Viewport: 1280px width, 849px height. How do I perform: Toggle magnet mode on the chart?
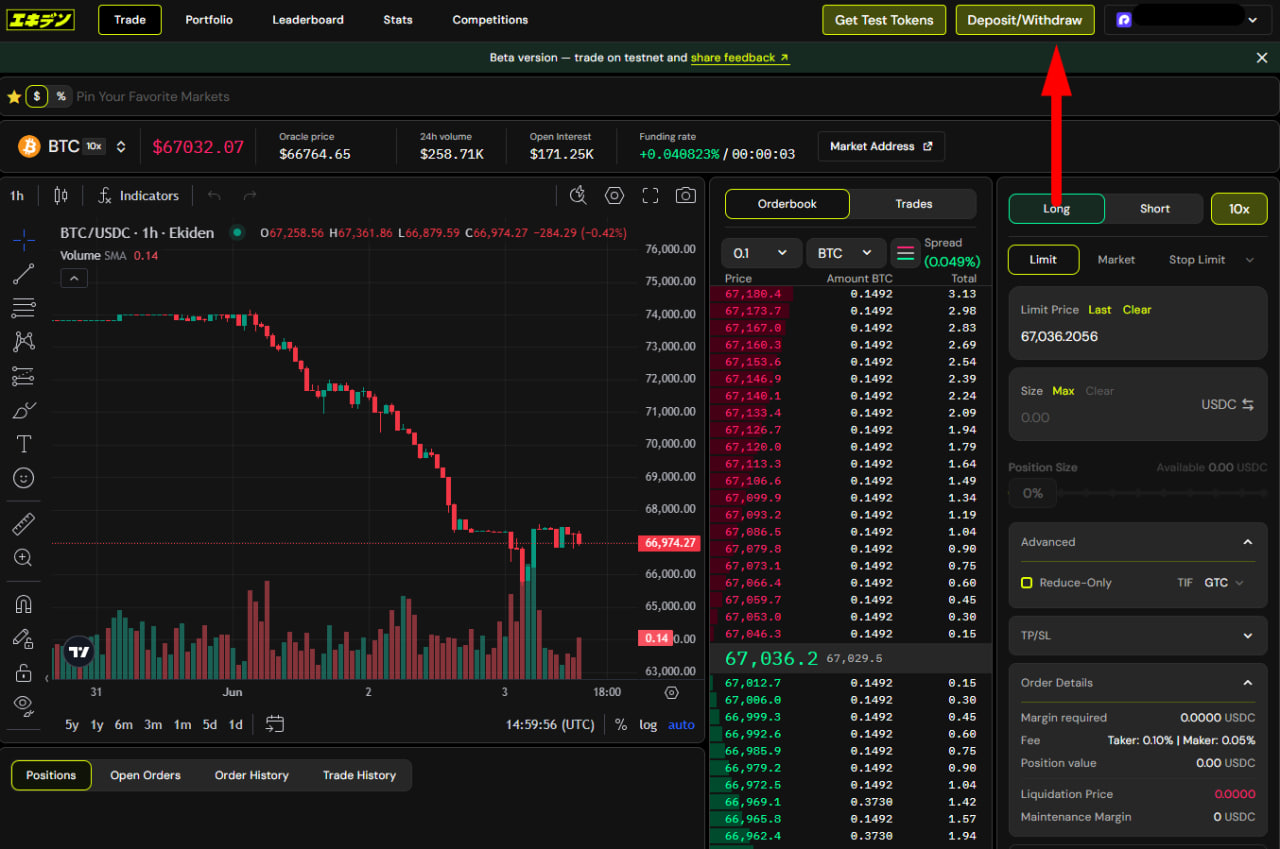point(24,604)
